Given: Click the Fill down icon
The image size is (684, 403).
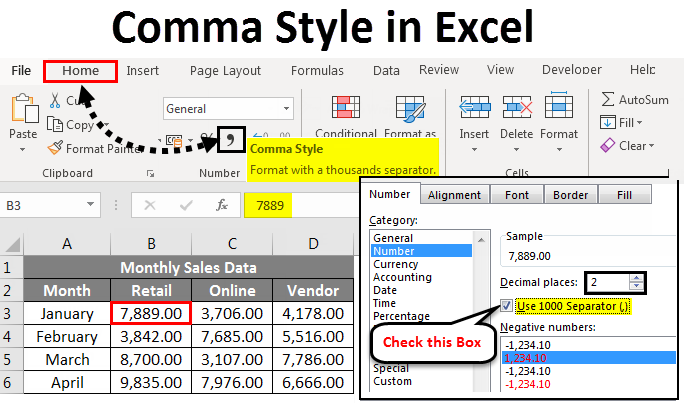Looking at the screenshot, I should pos(608,123).
